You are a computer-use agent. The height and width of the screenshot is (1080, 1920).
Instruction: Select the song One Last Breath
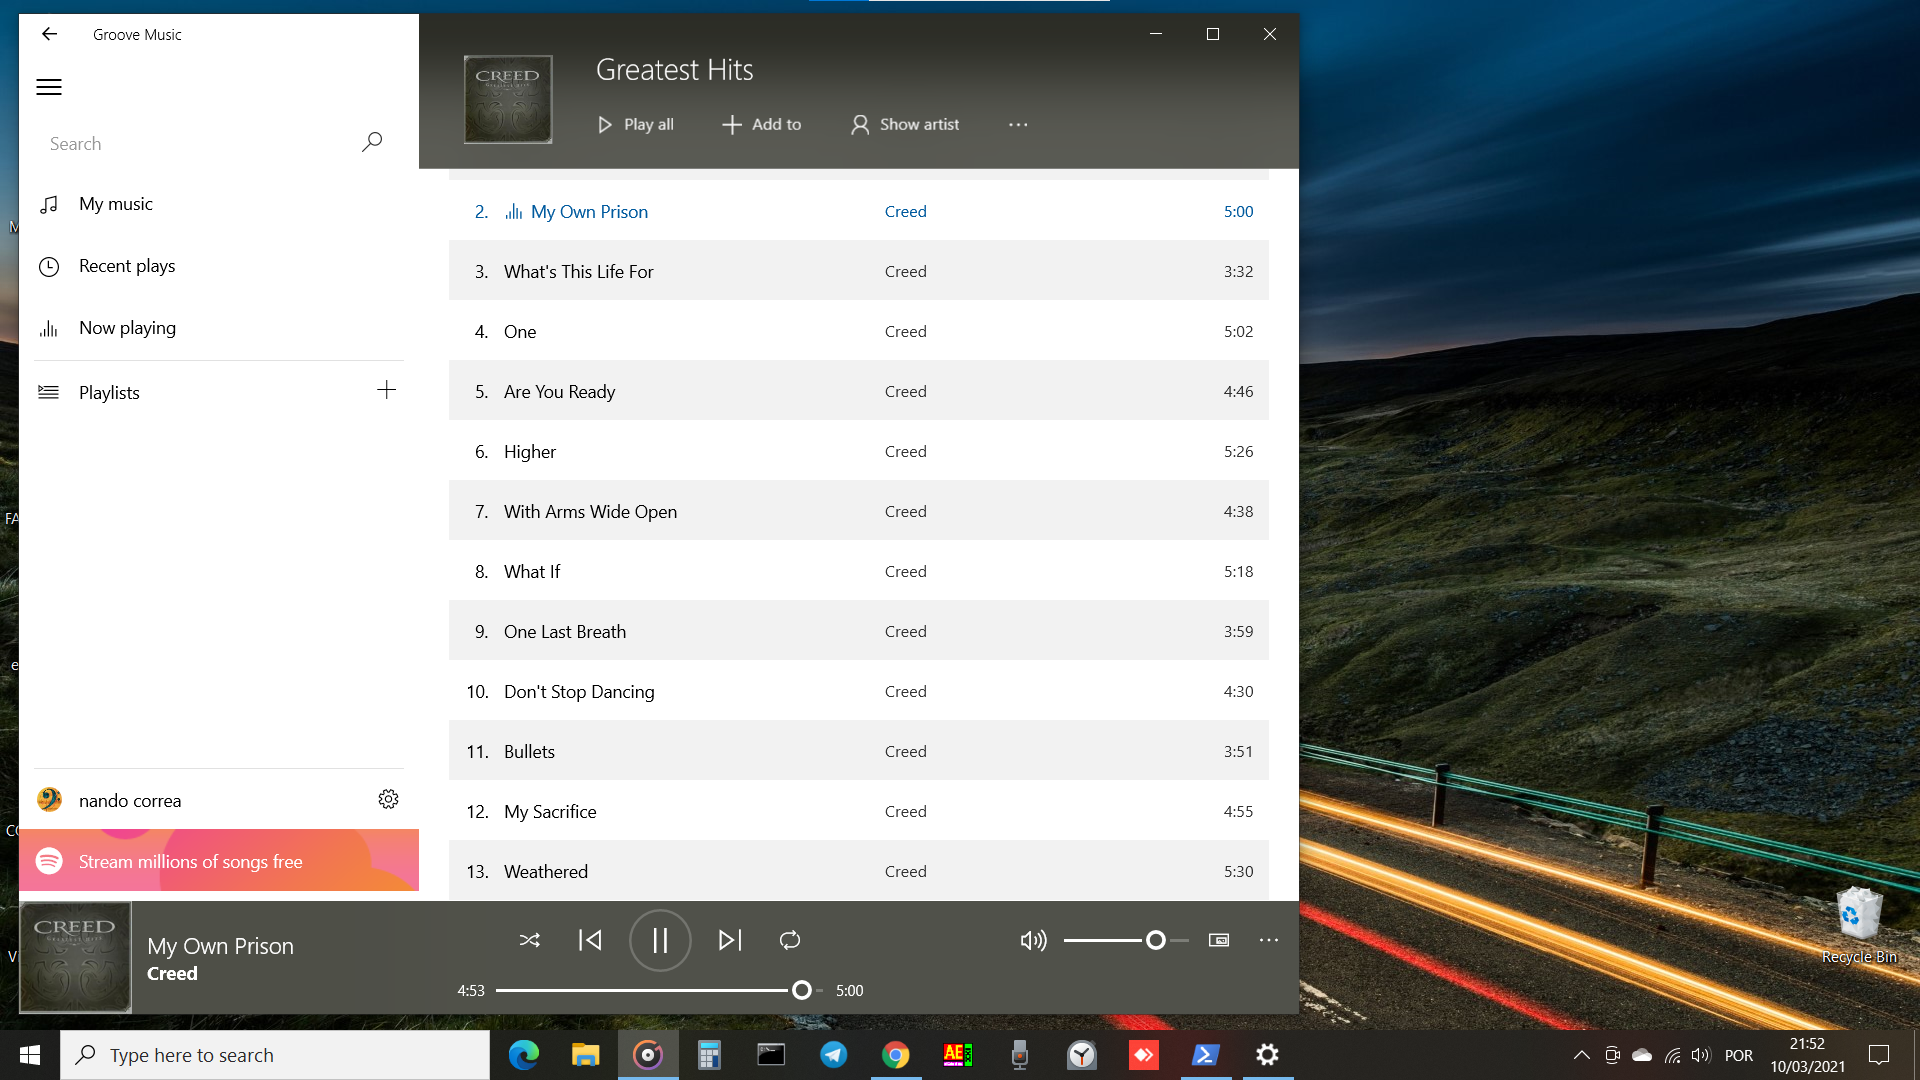[859, 631]
